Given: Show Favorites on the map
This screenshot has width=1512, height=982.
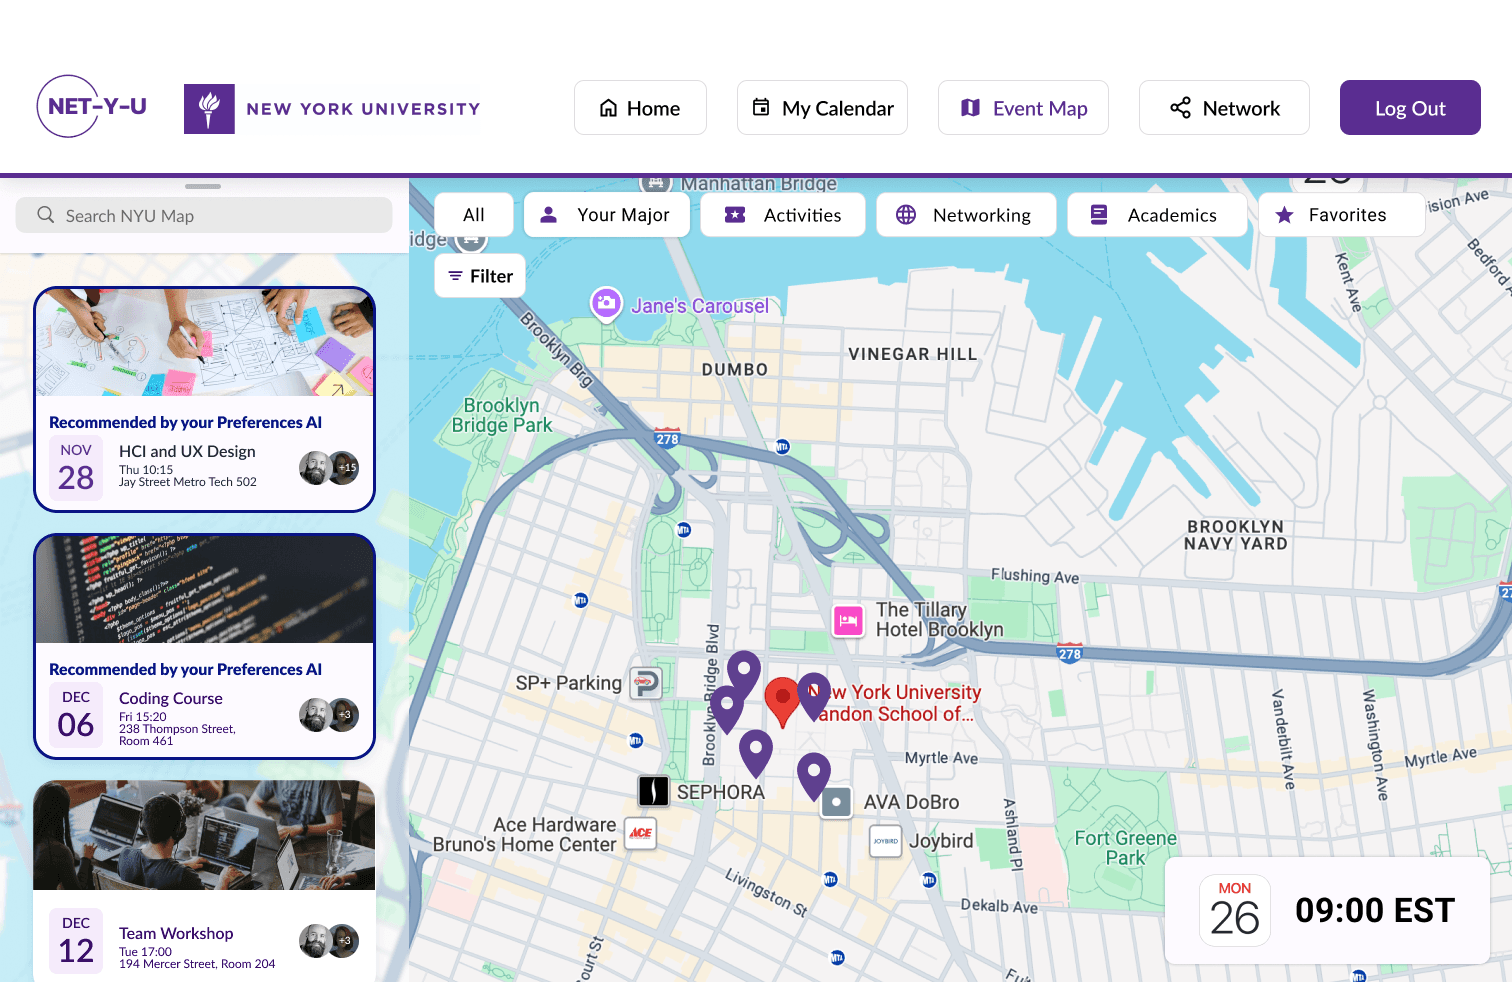Looking at the screenshot, I should pos(1342,215).
